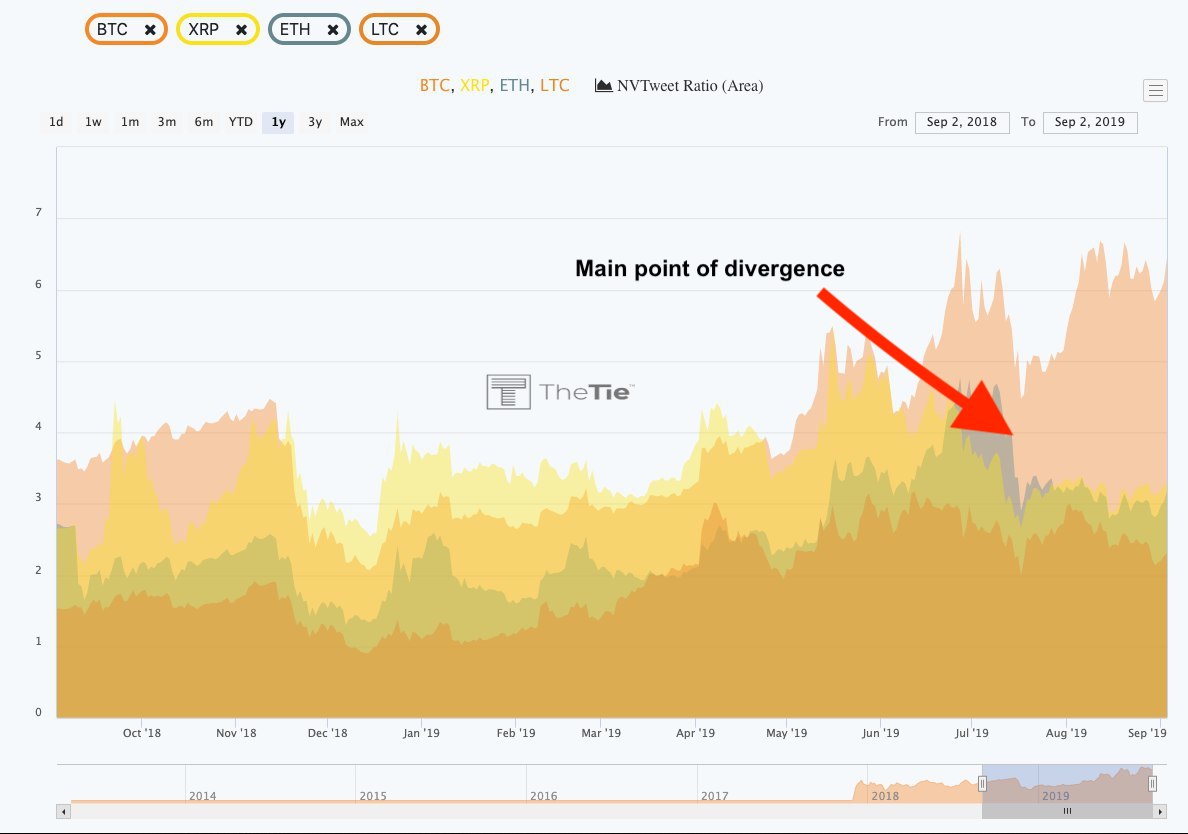Image resolution: width=1188 pixels, height=834 pixels.
Task: Click the From date field Sep 2, 2018
Action: pyautogui.click(x=962, y=122)
